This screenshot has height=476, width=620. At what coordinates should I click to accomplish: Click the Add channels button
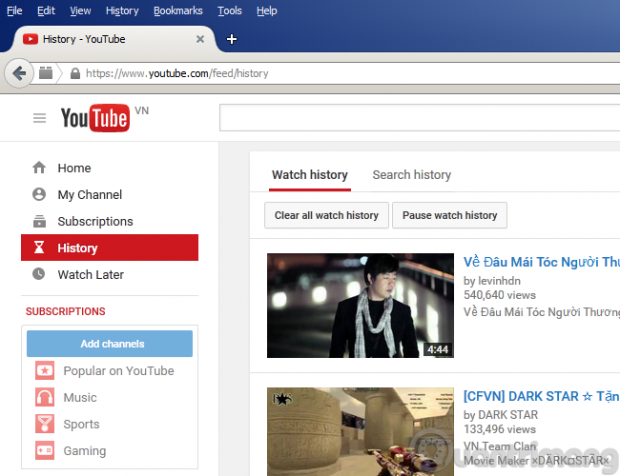pyautogui.click(x=110, y=344)
